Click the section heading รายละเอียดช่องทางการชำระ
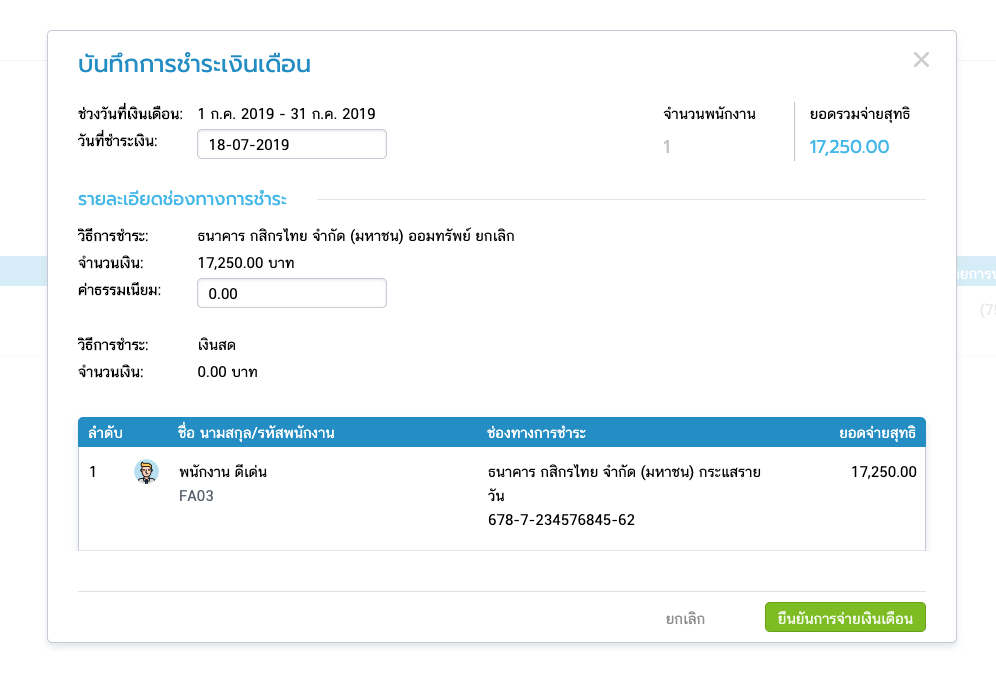Image resolution: width=996 pixels, height=680 pixels. (x=182, y=199)
